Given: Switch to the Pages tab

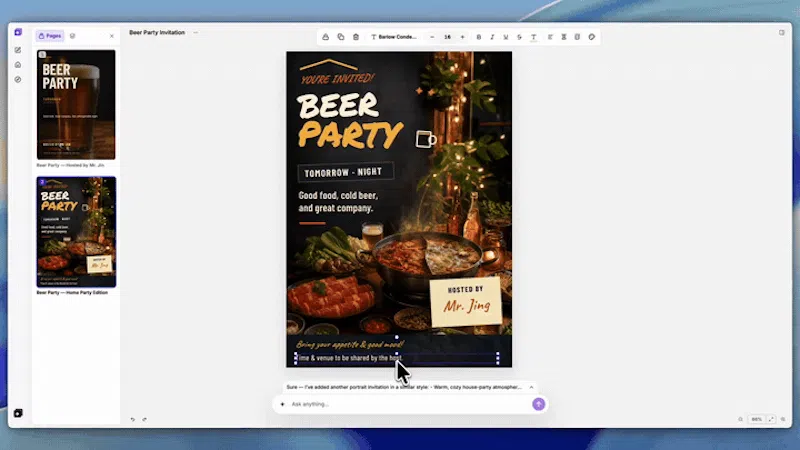Looking at the screenshot, I should pos(50,36).
